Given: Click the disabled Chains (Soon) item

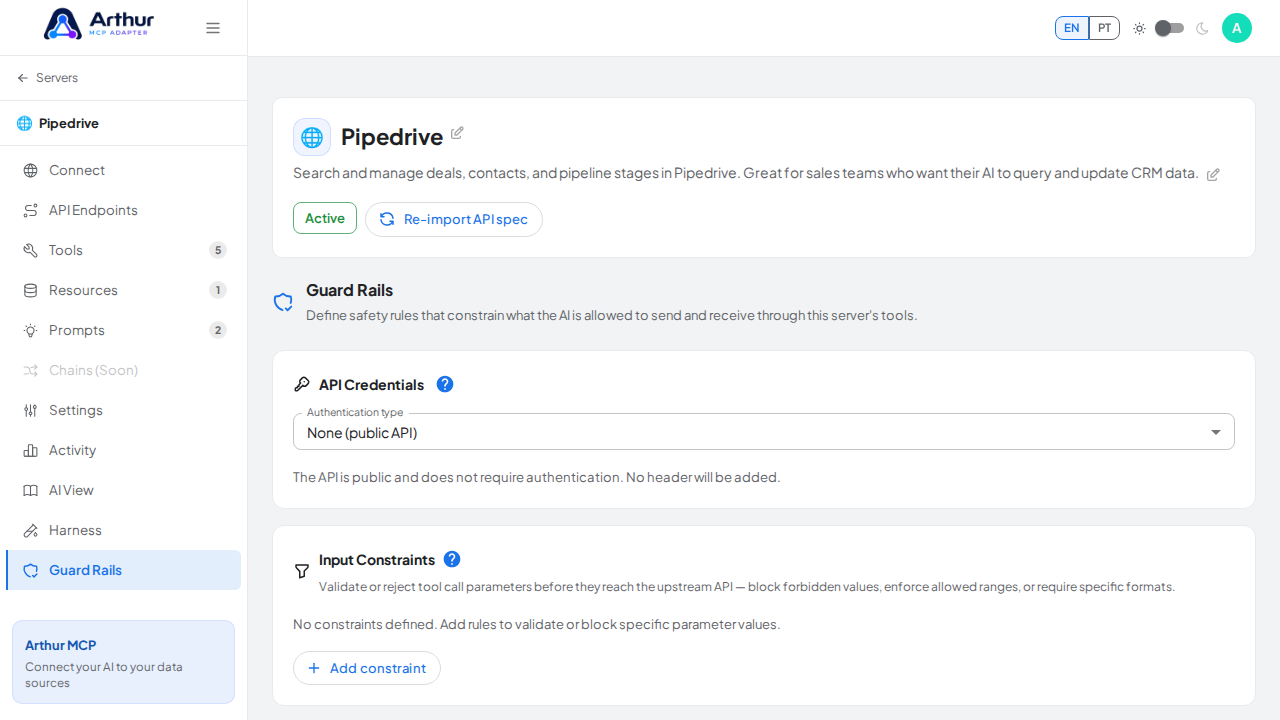Looking at the screenshot, I should 124,370.
